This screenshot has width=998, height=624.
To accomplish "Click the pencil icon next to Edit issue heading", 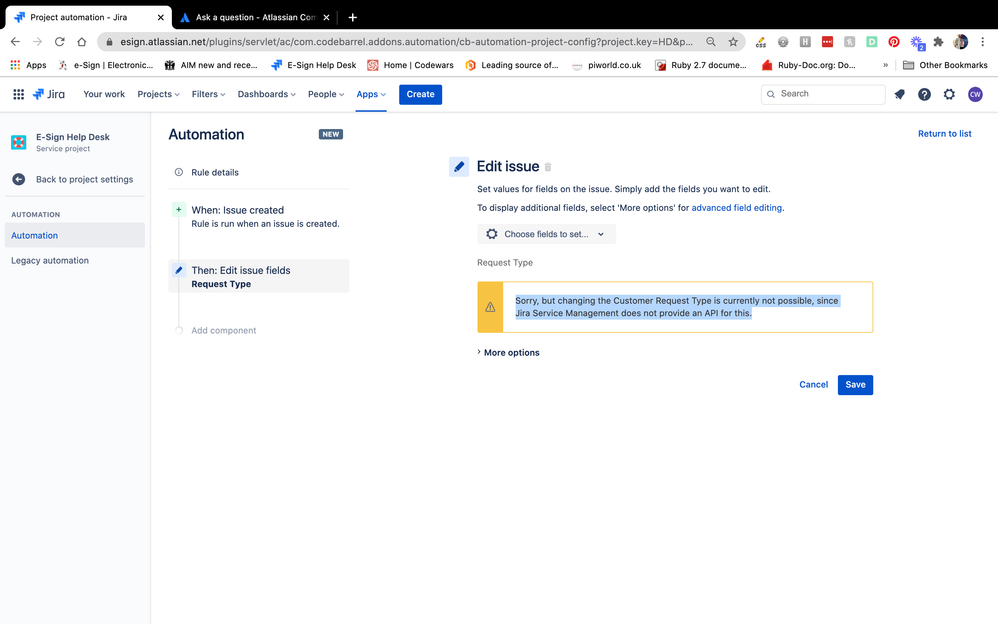I will (x=459, y=167).
